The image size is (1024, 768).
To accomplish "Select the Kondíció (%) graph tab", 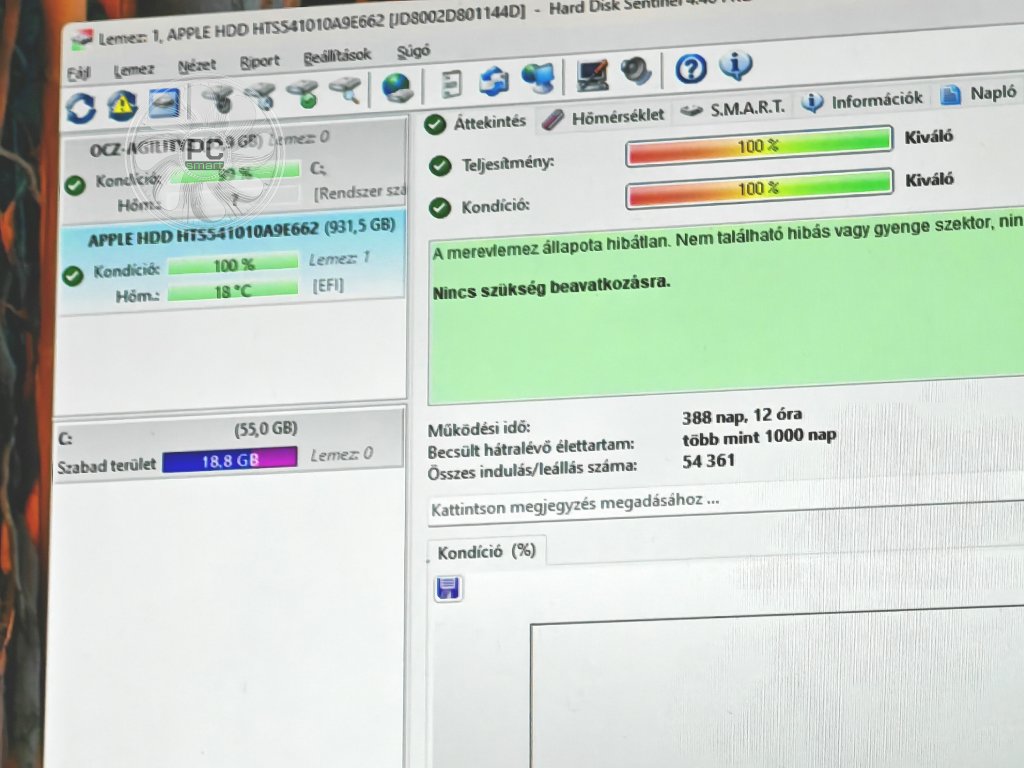I will 487,552.
